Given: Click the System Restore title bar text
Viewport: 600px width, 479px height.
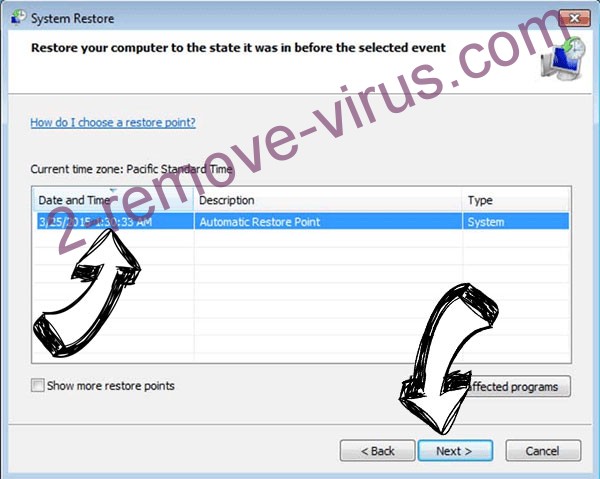Looking at the screenshot, I should coord(72,18).
